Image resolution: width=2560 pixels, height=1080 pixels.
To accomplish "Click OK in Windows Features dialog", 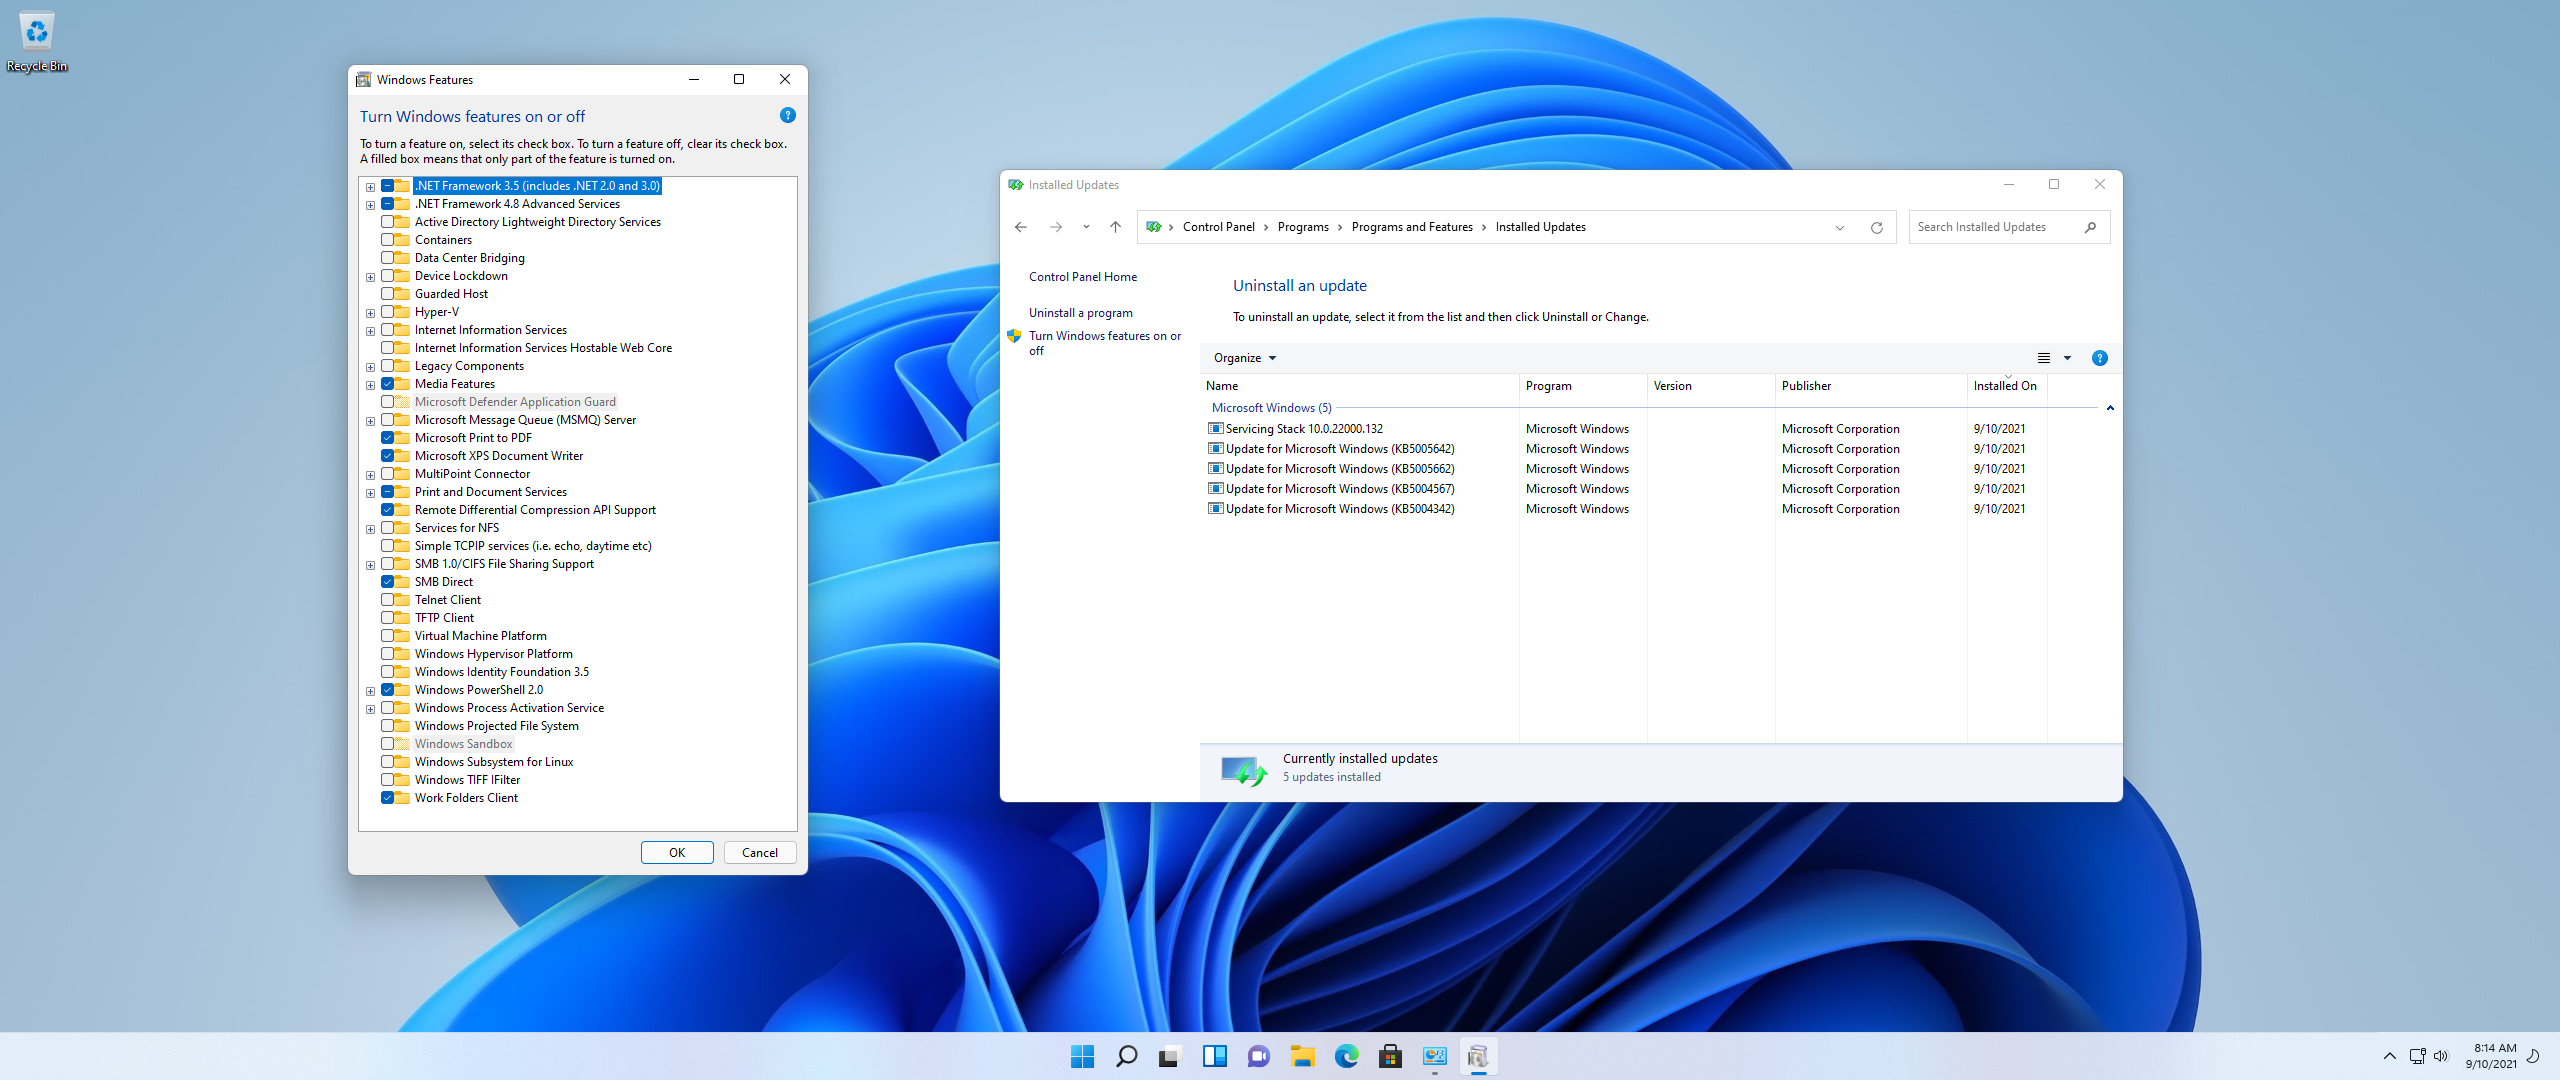I will click(x=677, y=853).
